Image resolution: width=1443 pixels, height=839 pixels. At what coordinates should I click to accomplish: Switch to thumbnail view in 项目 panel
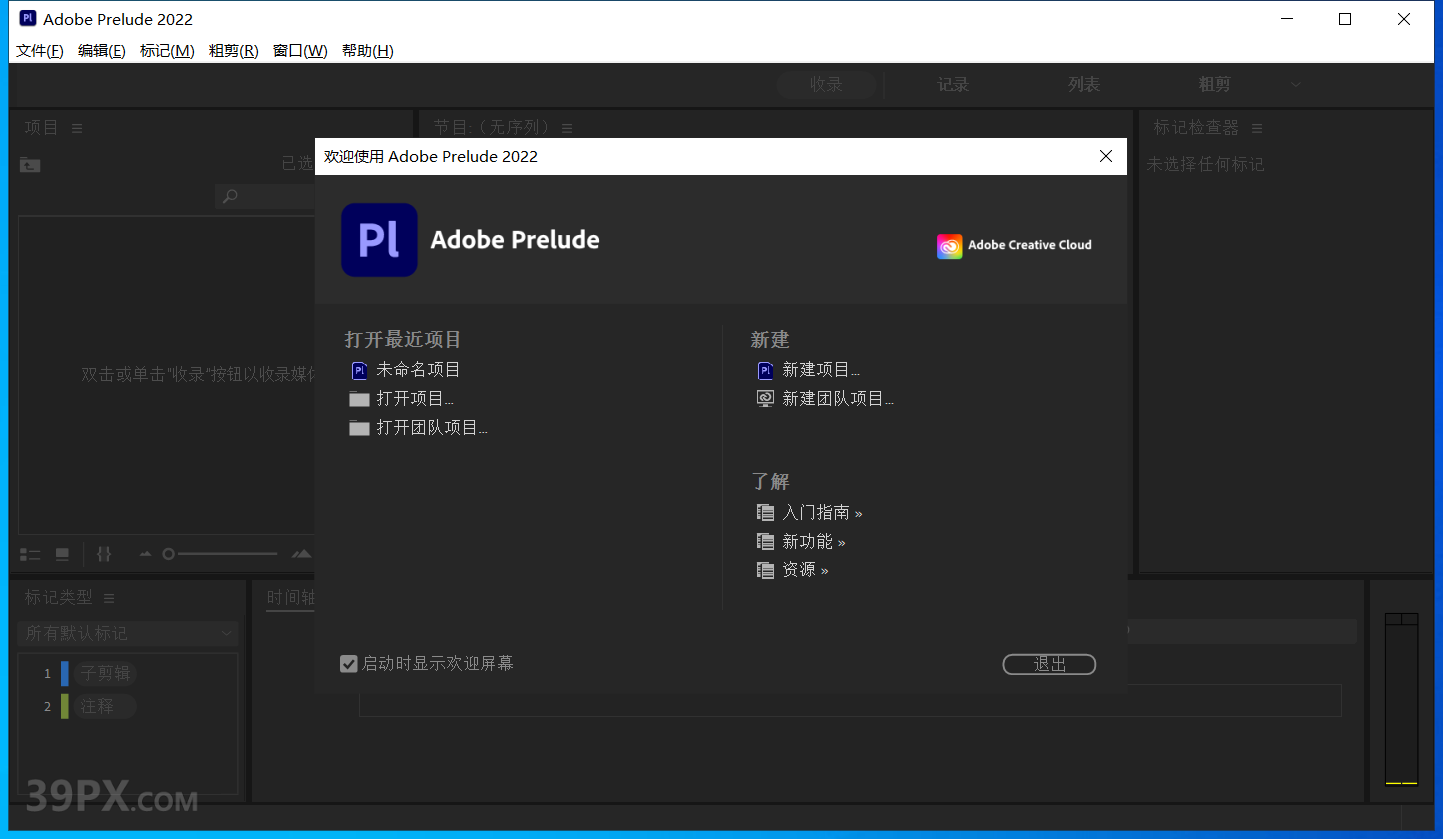[62, 554]
